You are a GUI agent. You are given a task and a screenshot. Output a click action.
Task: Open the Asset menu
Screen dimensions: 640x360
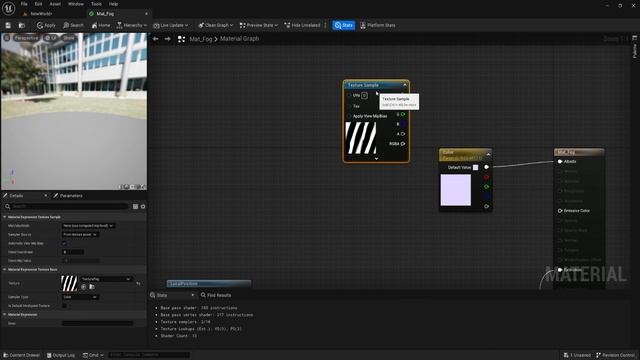click(55, 4)
